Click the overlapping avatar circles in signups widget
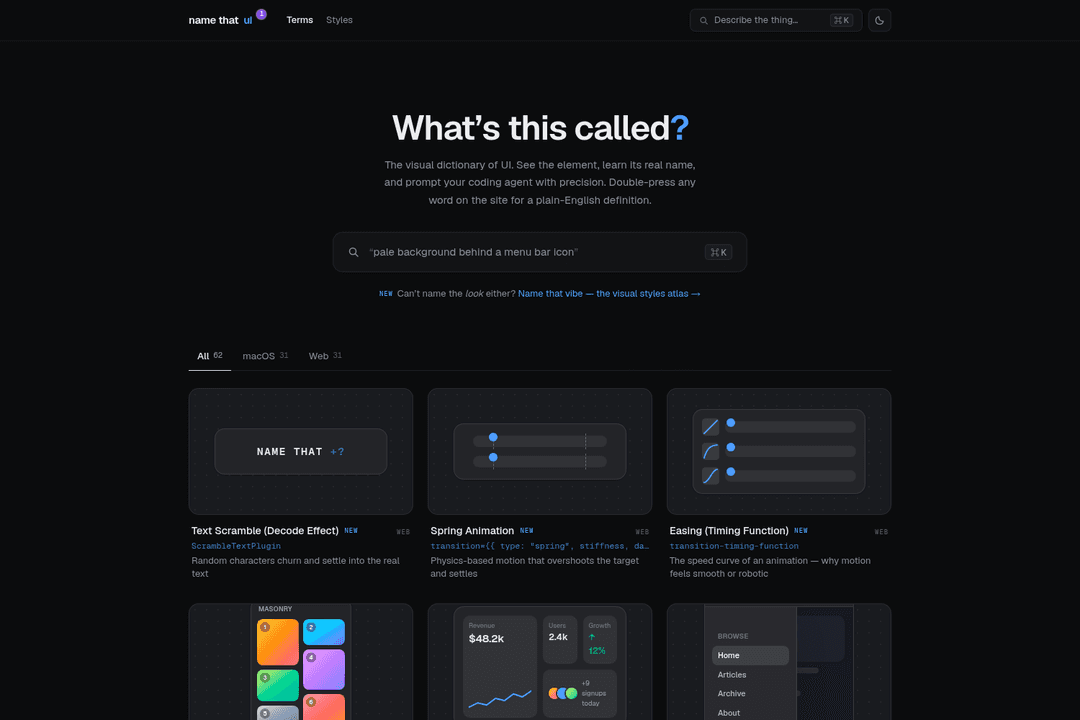 [563, 693]
